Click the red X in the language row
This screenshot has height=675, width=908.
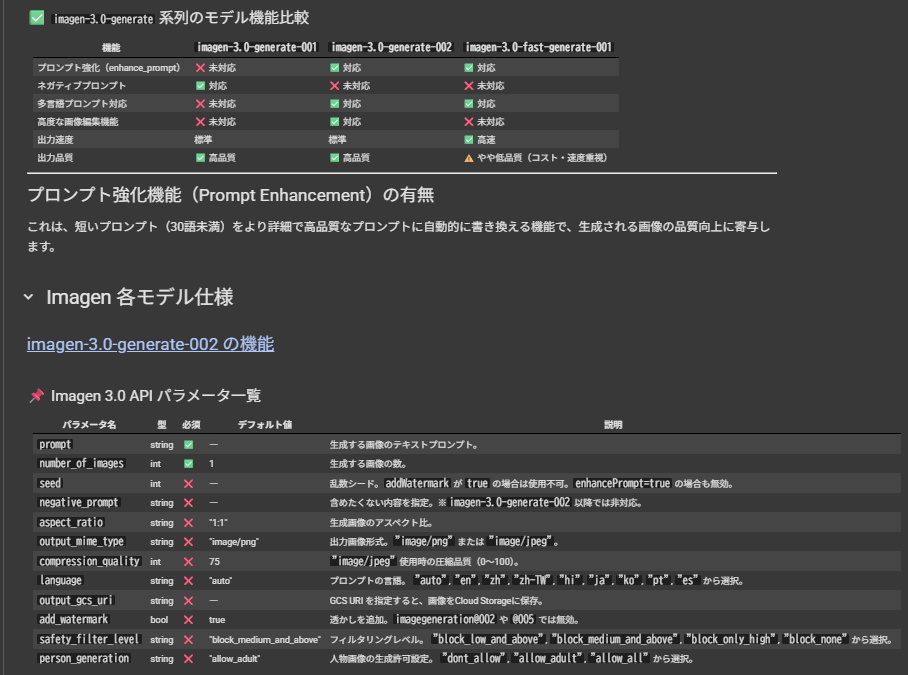[x=189, y=581]
